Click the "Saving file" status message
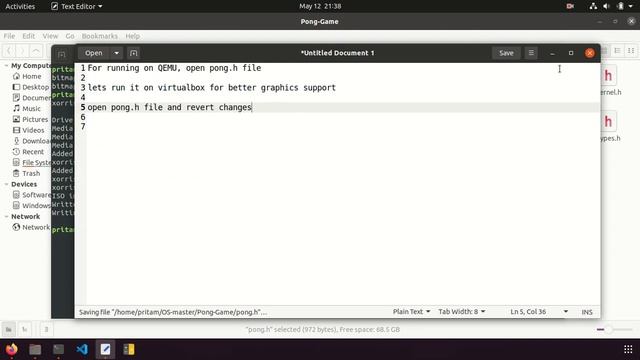The height and width of the screenshot is (360, 640). coord(173,312)
